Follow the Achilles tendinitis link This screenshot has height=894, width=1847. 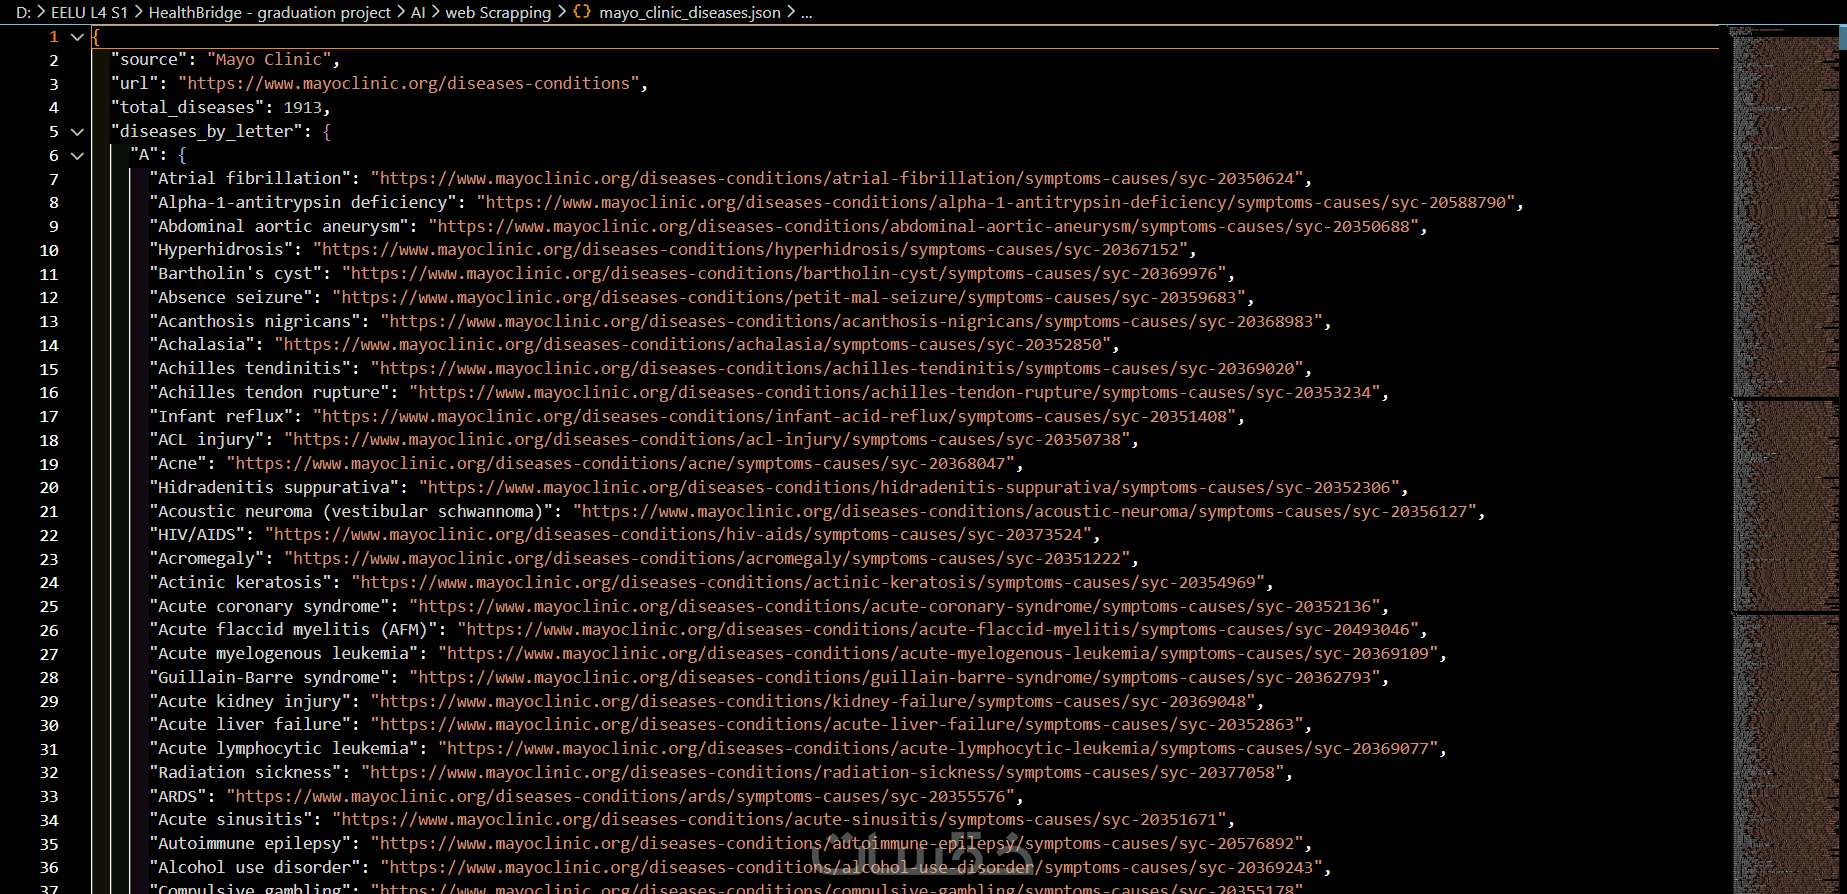pyautogui.click(x=837, y=369)
